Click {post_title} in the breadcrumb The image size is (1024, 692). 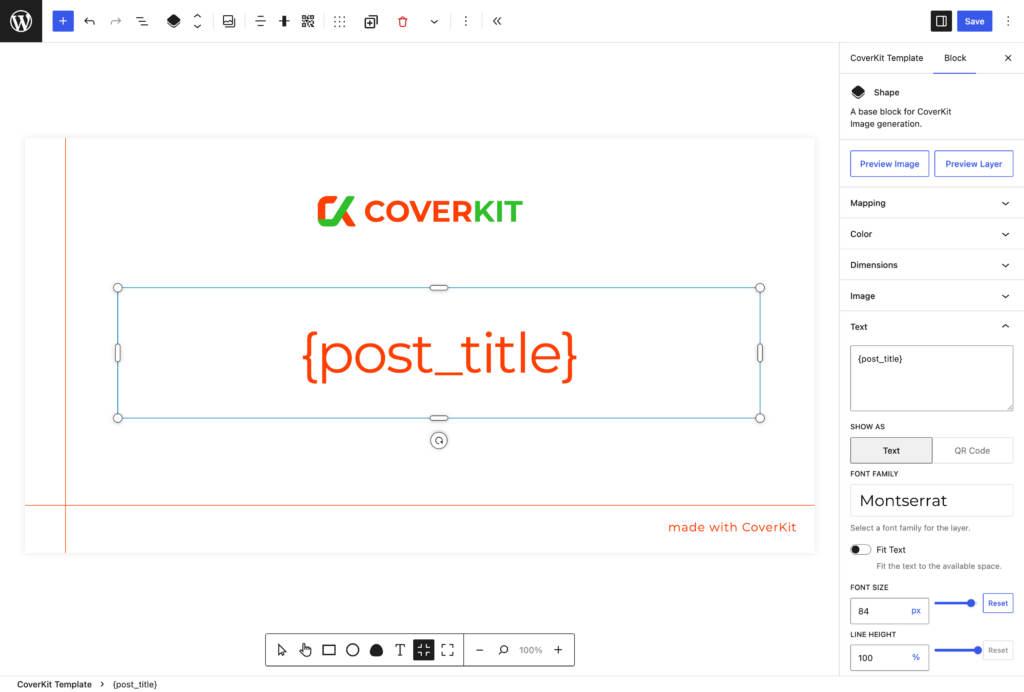135,684
